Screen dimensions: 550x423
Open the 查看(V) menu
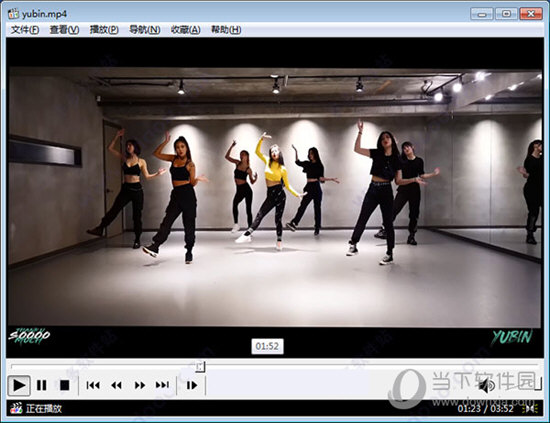(64, 30)
